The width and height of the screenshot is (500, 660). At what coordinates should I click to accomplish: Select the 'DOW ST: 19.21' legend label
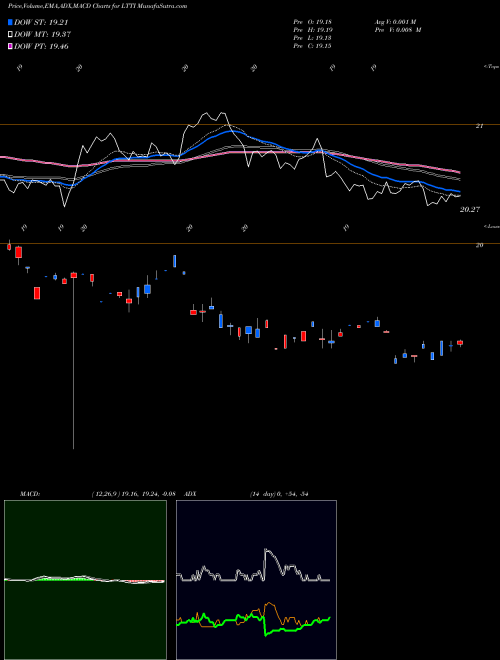coord(41,22)
